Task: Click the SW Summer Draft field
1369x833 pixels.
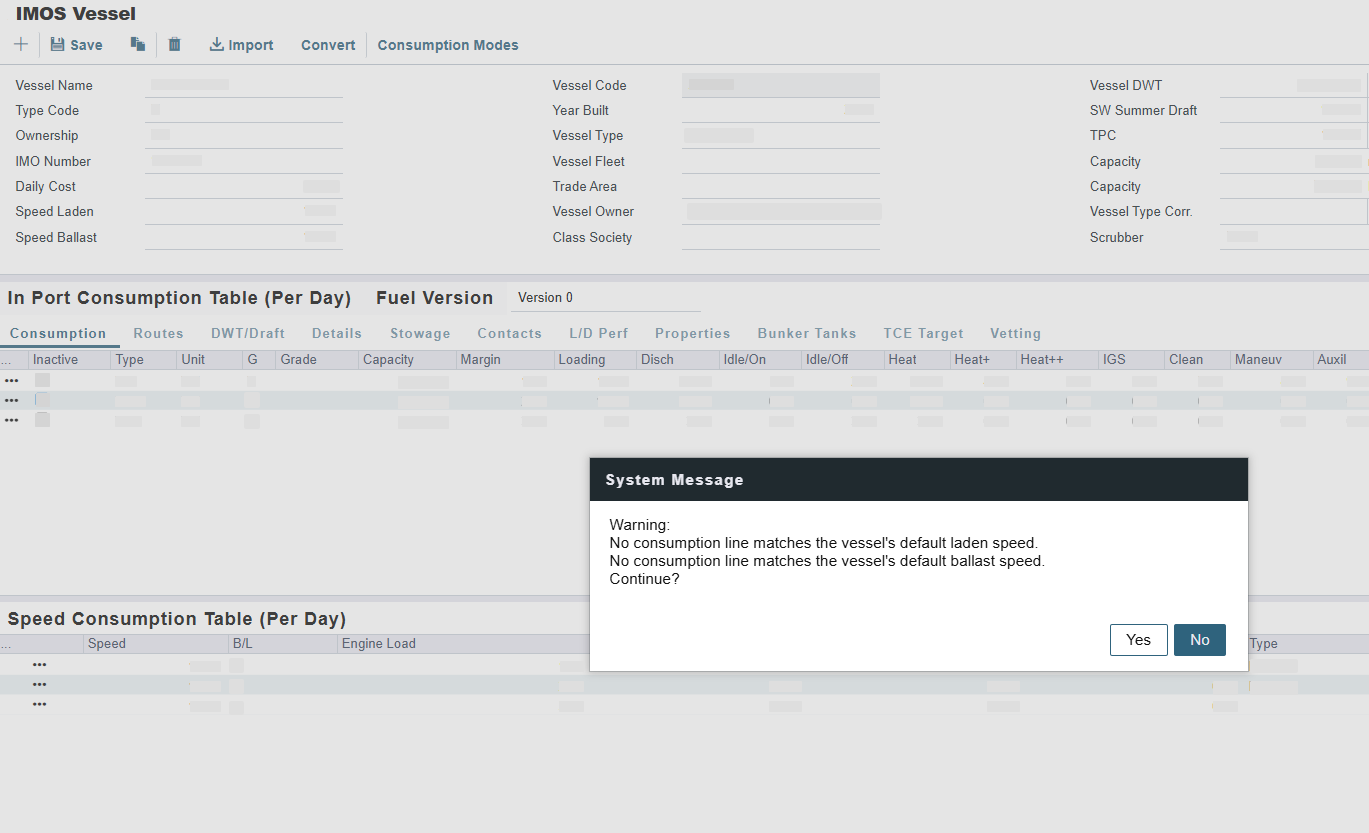Action: (1294, 111)
